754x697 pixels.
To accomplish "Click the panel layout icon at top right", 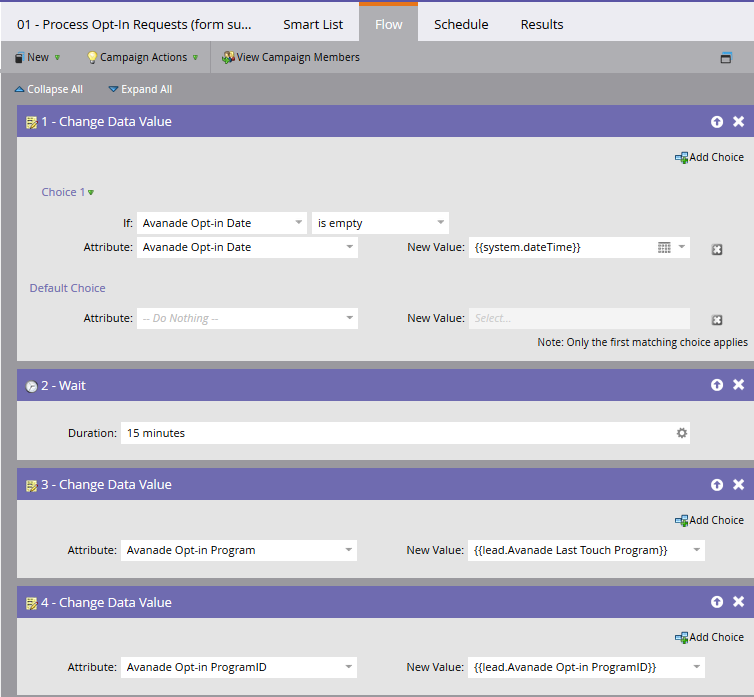I will pyautogui.click(x=726, y=58).
